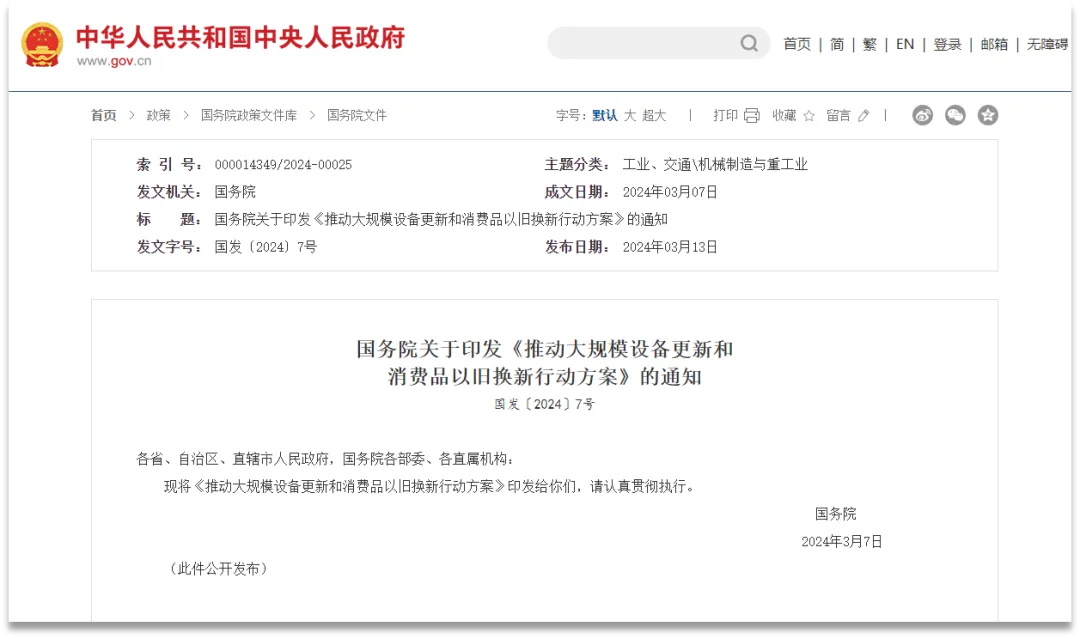Switch site language to EN

click(905, 44)
